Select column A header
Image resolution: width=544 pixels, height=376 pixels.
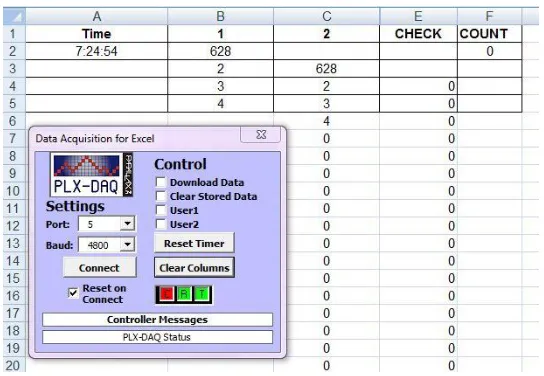tap(96, 16)
